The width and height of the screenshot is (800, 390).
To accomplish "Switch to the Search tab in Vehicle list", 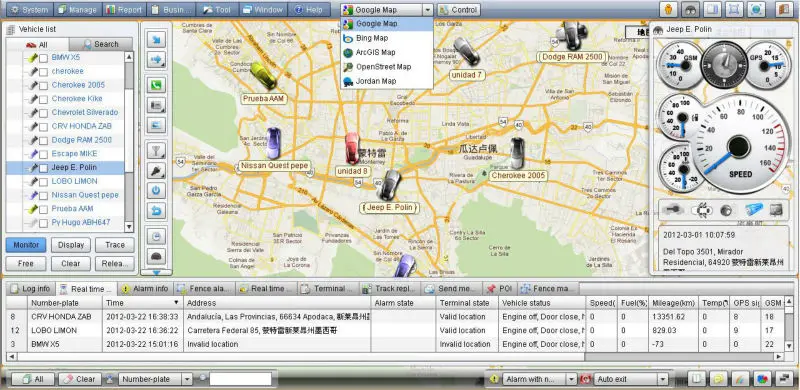I will pyautogui.click(x=101, y=44).
